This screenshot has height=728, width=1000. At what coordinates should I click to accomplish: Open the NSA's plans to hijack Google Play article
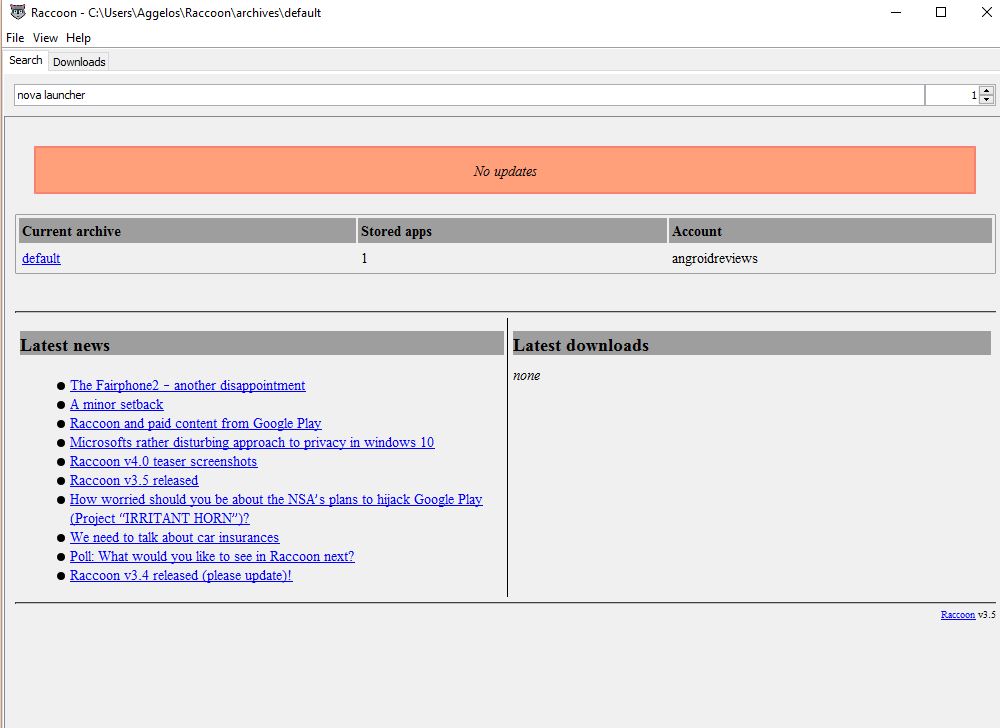click(276, 509)
